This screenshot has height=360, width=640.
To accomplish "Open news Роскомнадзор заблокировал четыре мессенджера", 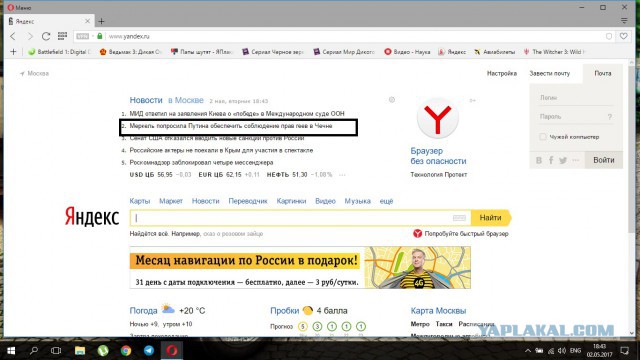I will coord(201,162).
